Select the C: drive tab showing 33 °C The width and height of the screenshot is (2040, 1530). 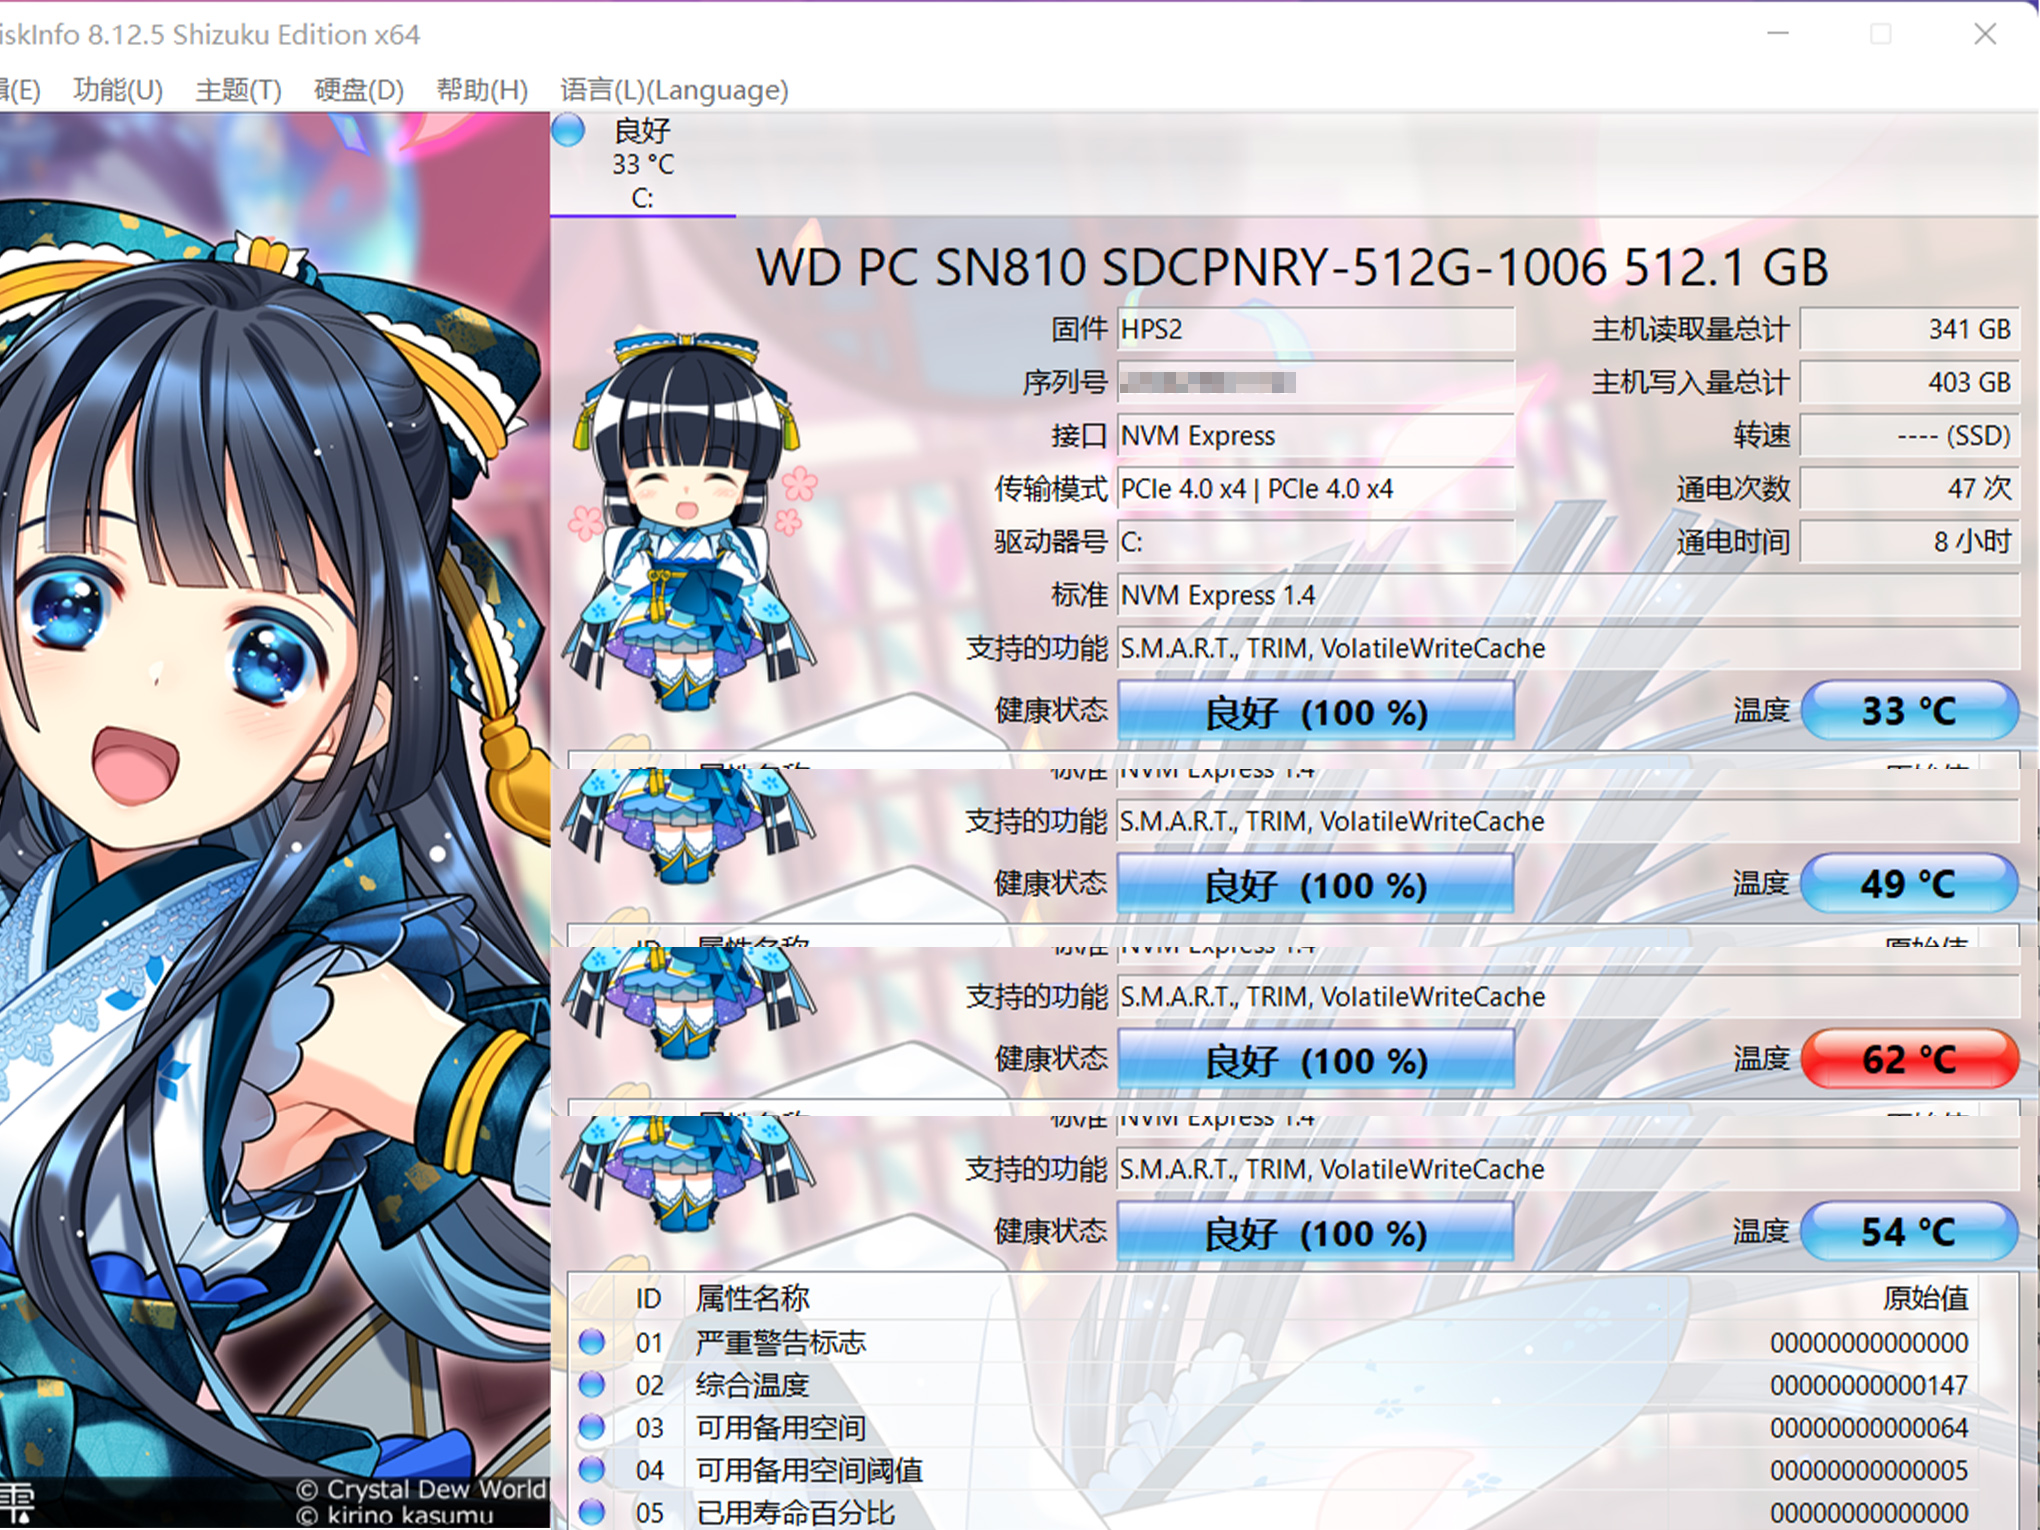tap(643, 164)
